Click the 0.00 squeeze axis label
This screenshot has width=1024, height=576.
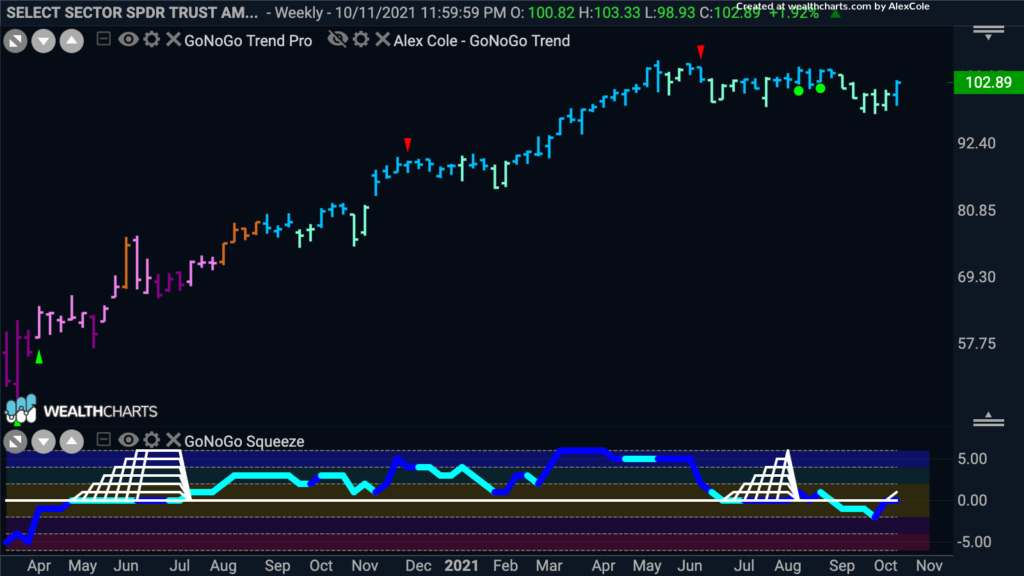972,501
